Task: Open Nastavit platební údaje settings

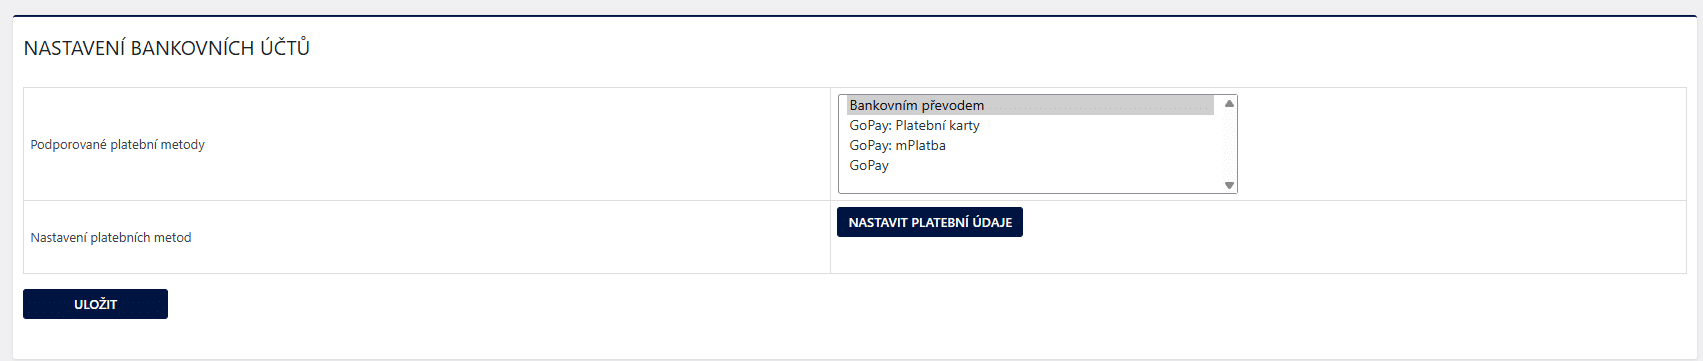Action: (x=930, y=222)
